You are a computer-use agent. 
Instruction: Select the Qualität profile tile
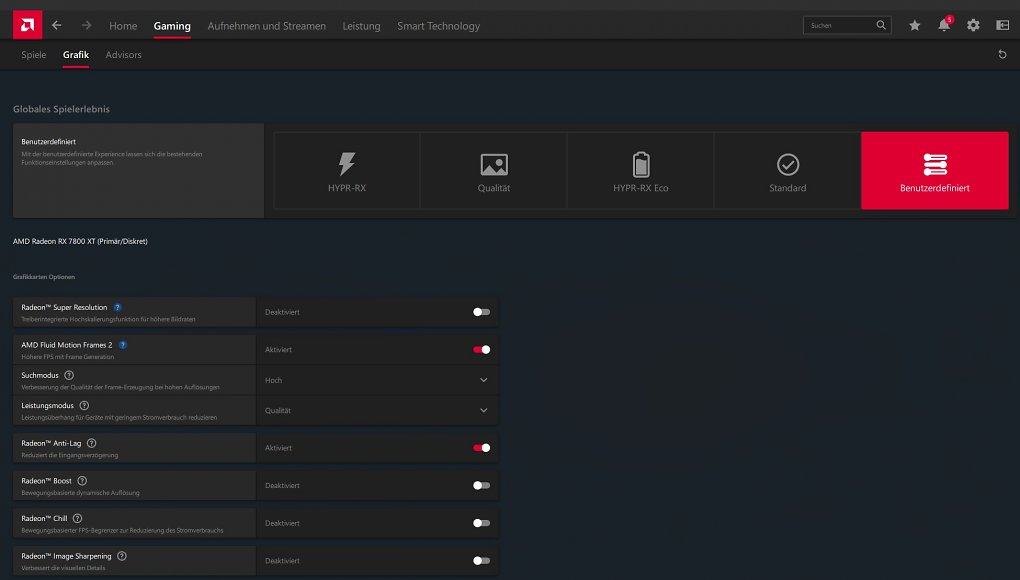tap(494, 171)
